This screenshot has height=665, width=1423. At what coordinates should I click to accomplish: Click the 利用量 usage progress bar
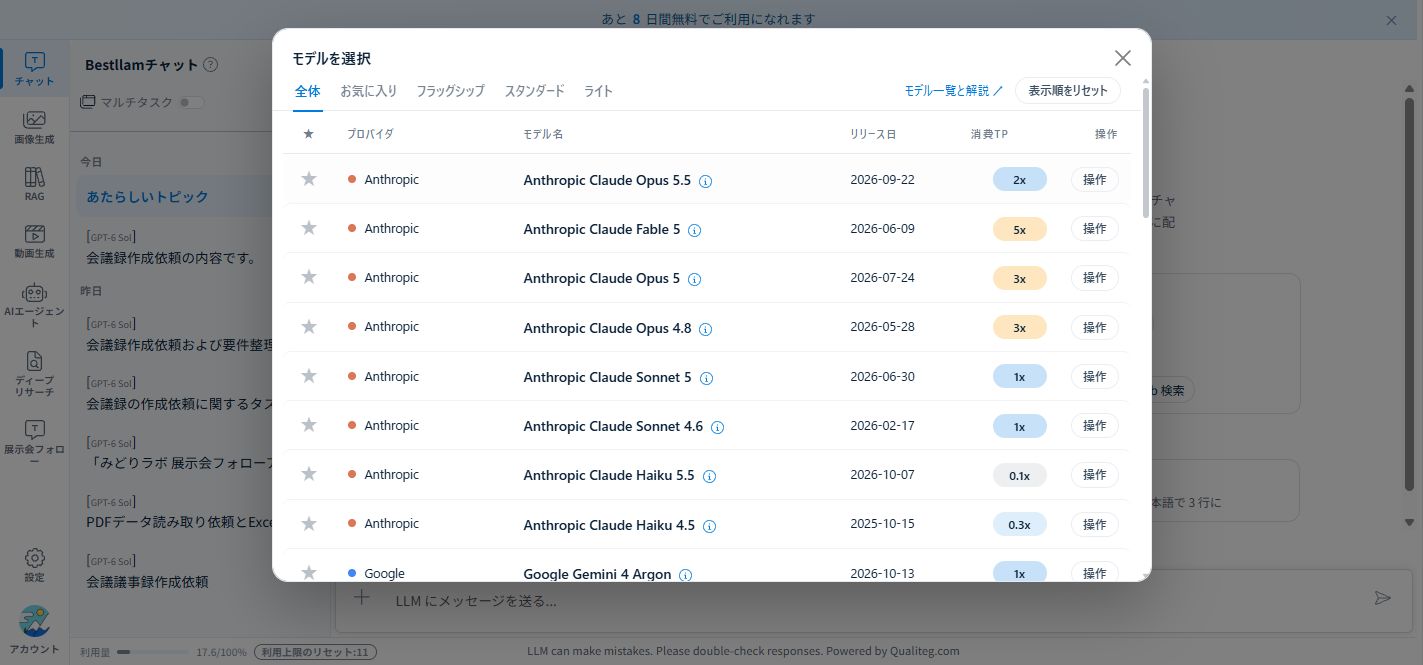[153, 652]
